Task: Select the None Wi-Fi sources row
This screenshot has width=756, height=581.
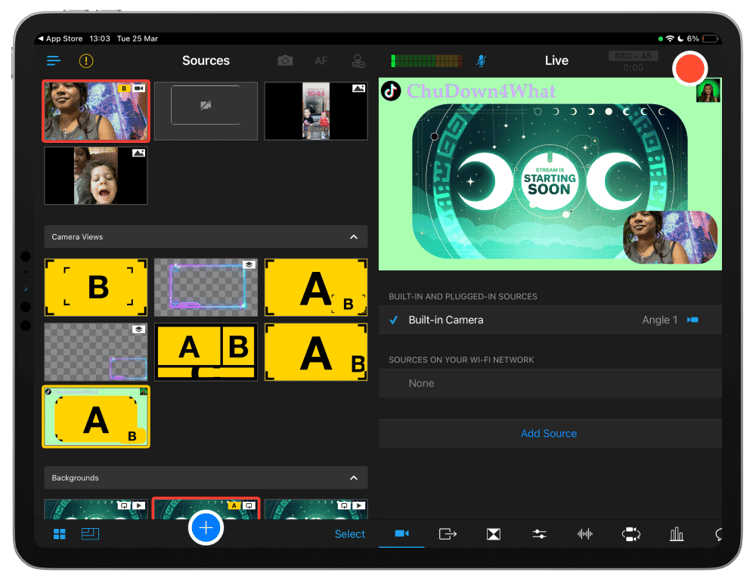Action: tap(550, 383)
